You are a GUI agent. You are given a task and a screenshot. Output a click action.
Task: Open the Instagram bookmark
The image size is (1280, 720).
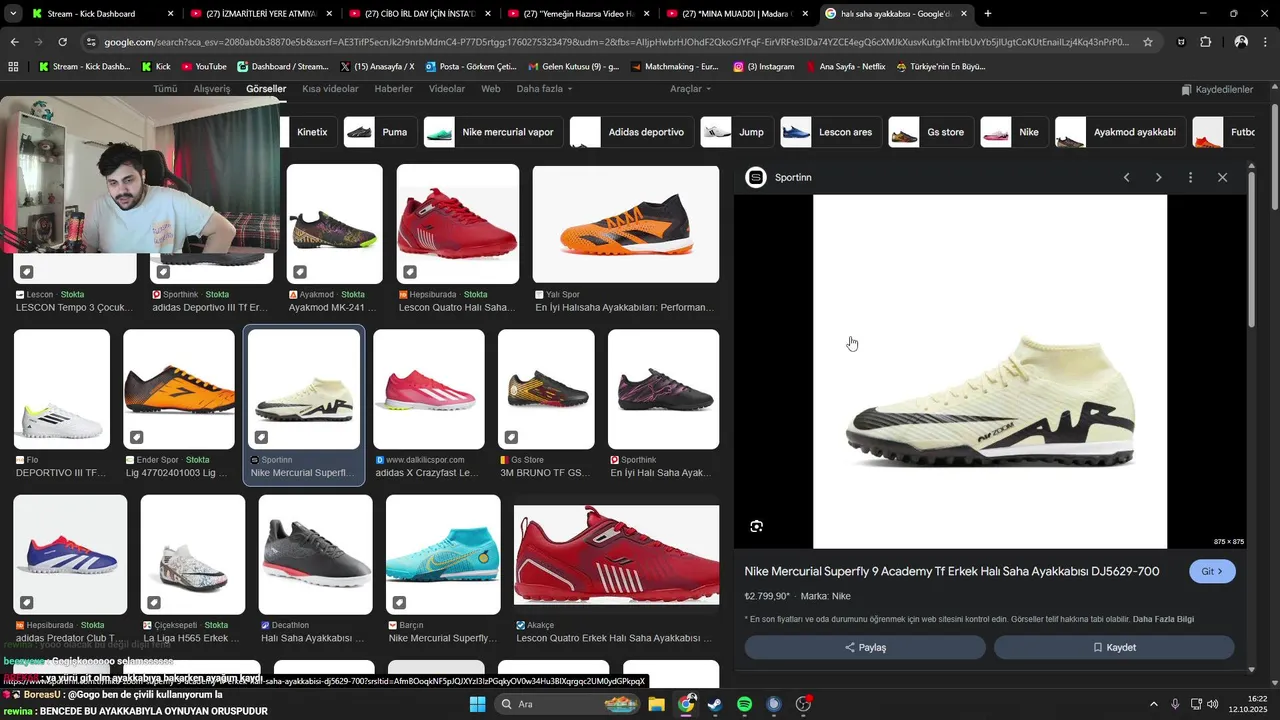click(764, 67)
